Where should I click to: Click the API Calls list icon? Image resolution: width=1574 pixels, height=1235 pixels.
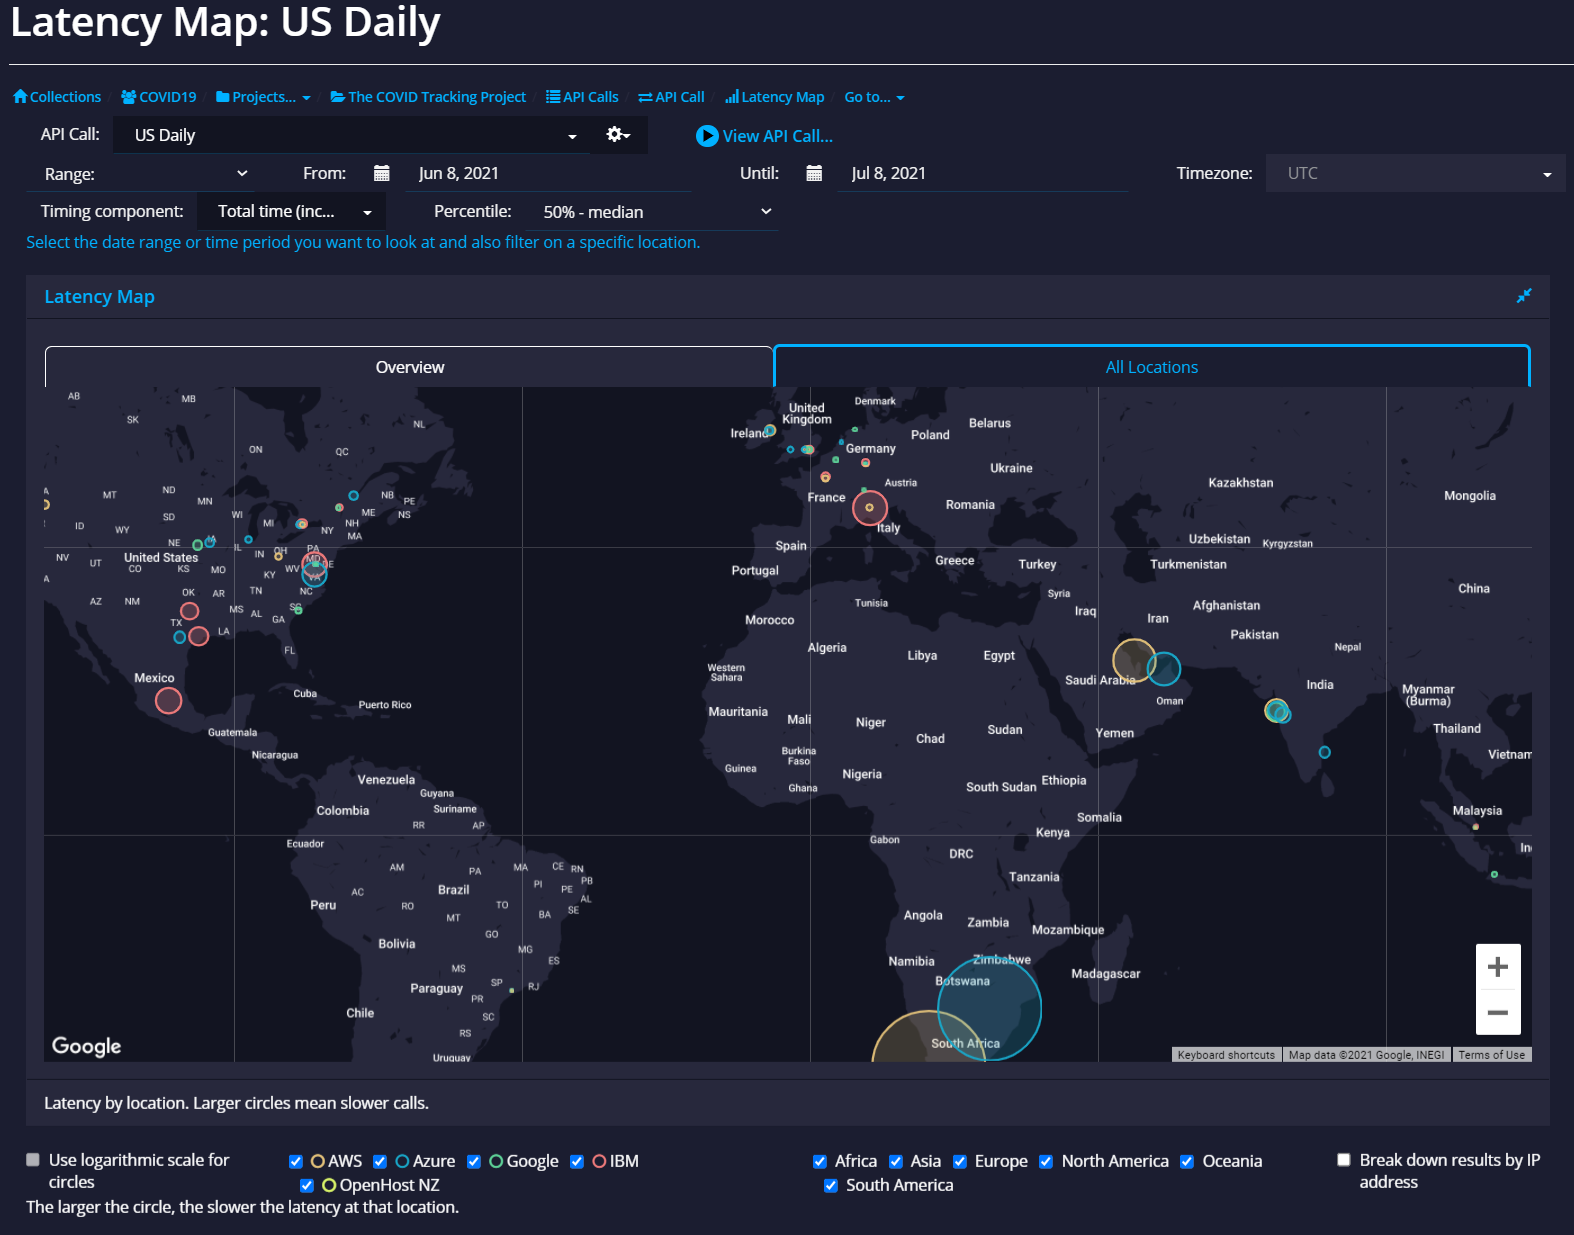pos(553,97)
